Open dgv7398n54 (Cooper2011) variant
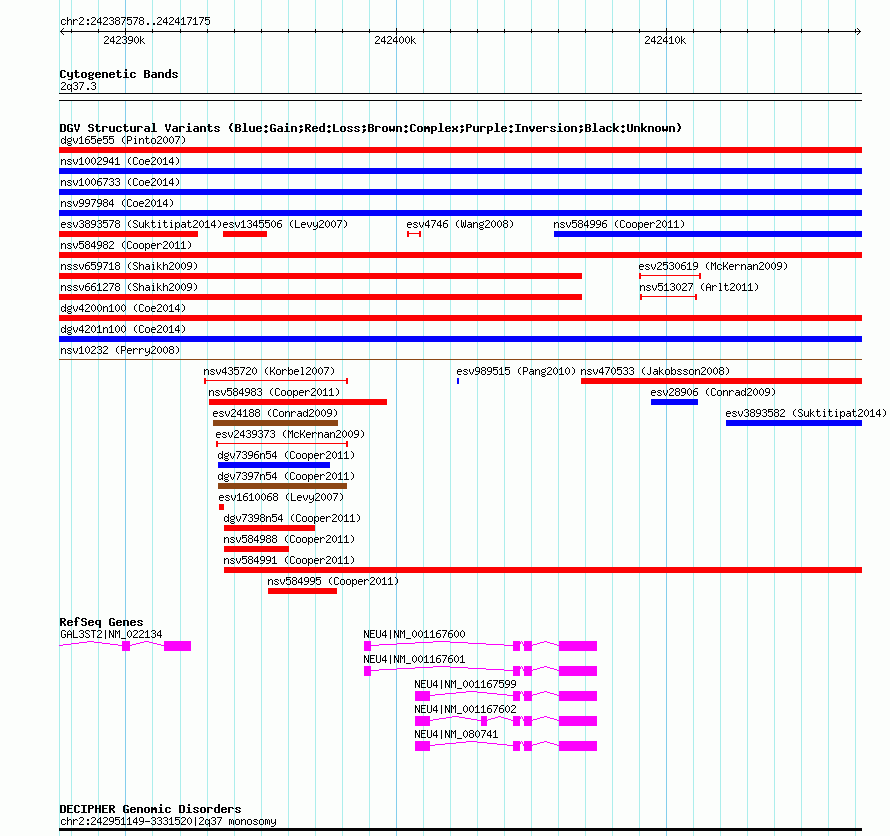Viewport: 890px width, 836px height. click(x=292, y=518)
